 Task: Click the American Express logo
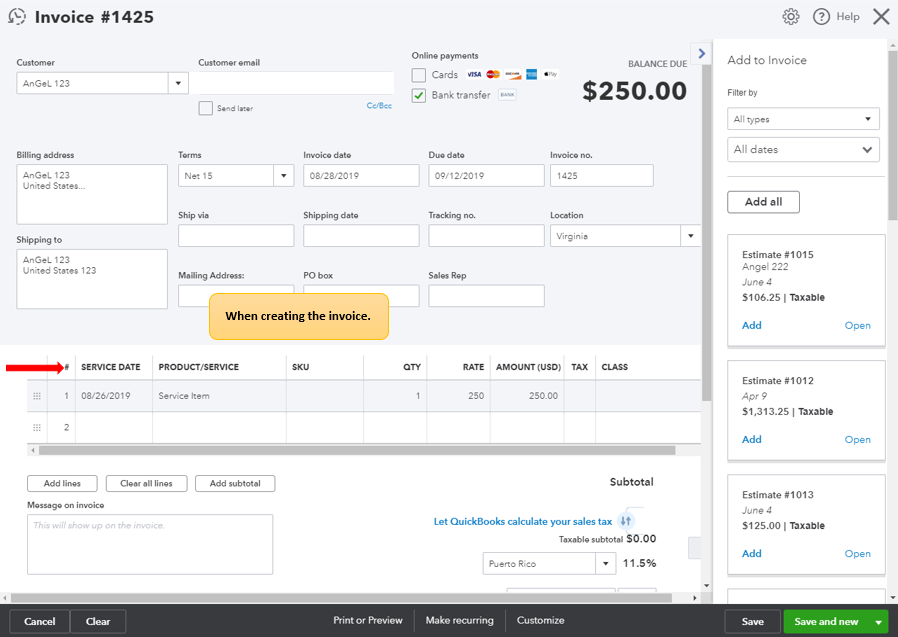click(531, 74)
